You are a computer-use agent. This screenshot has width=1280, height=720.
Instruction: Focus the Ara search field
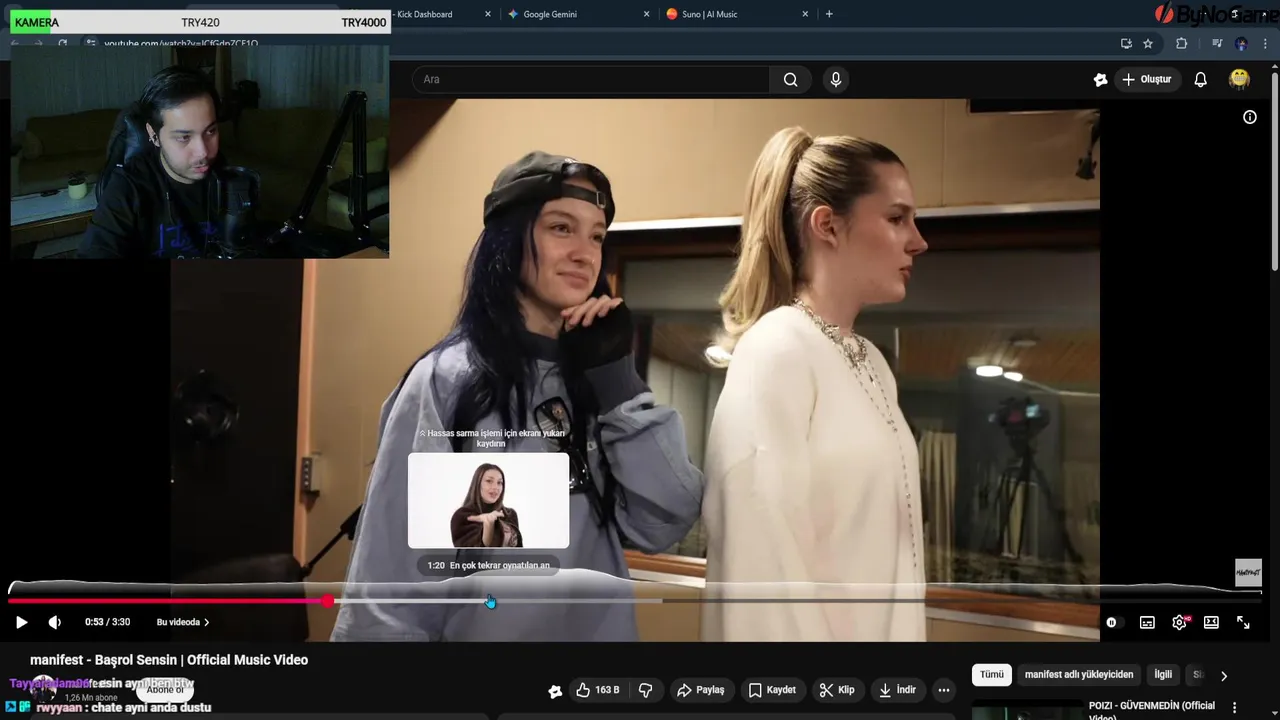591,80
